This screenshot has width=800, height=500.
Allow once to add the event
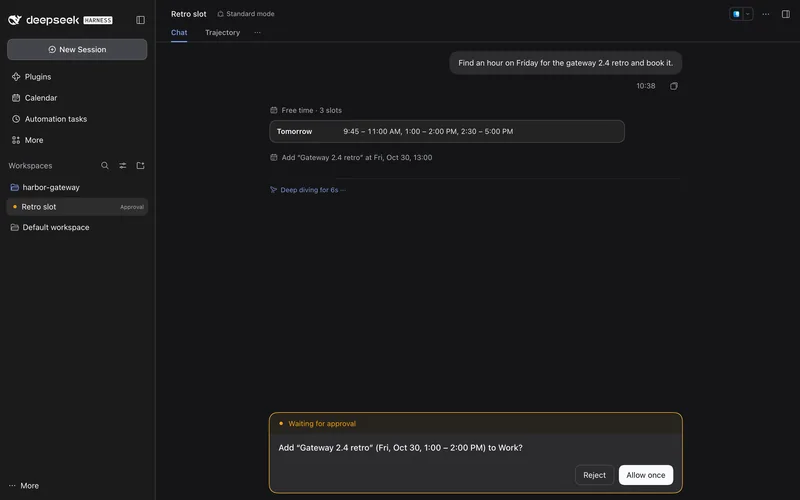[645, 475]
